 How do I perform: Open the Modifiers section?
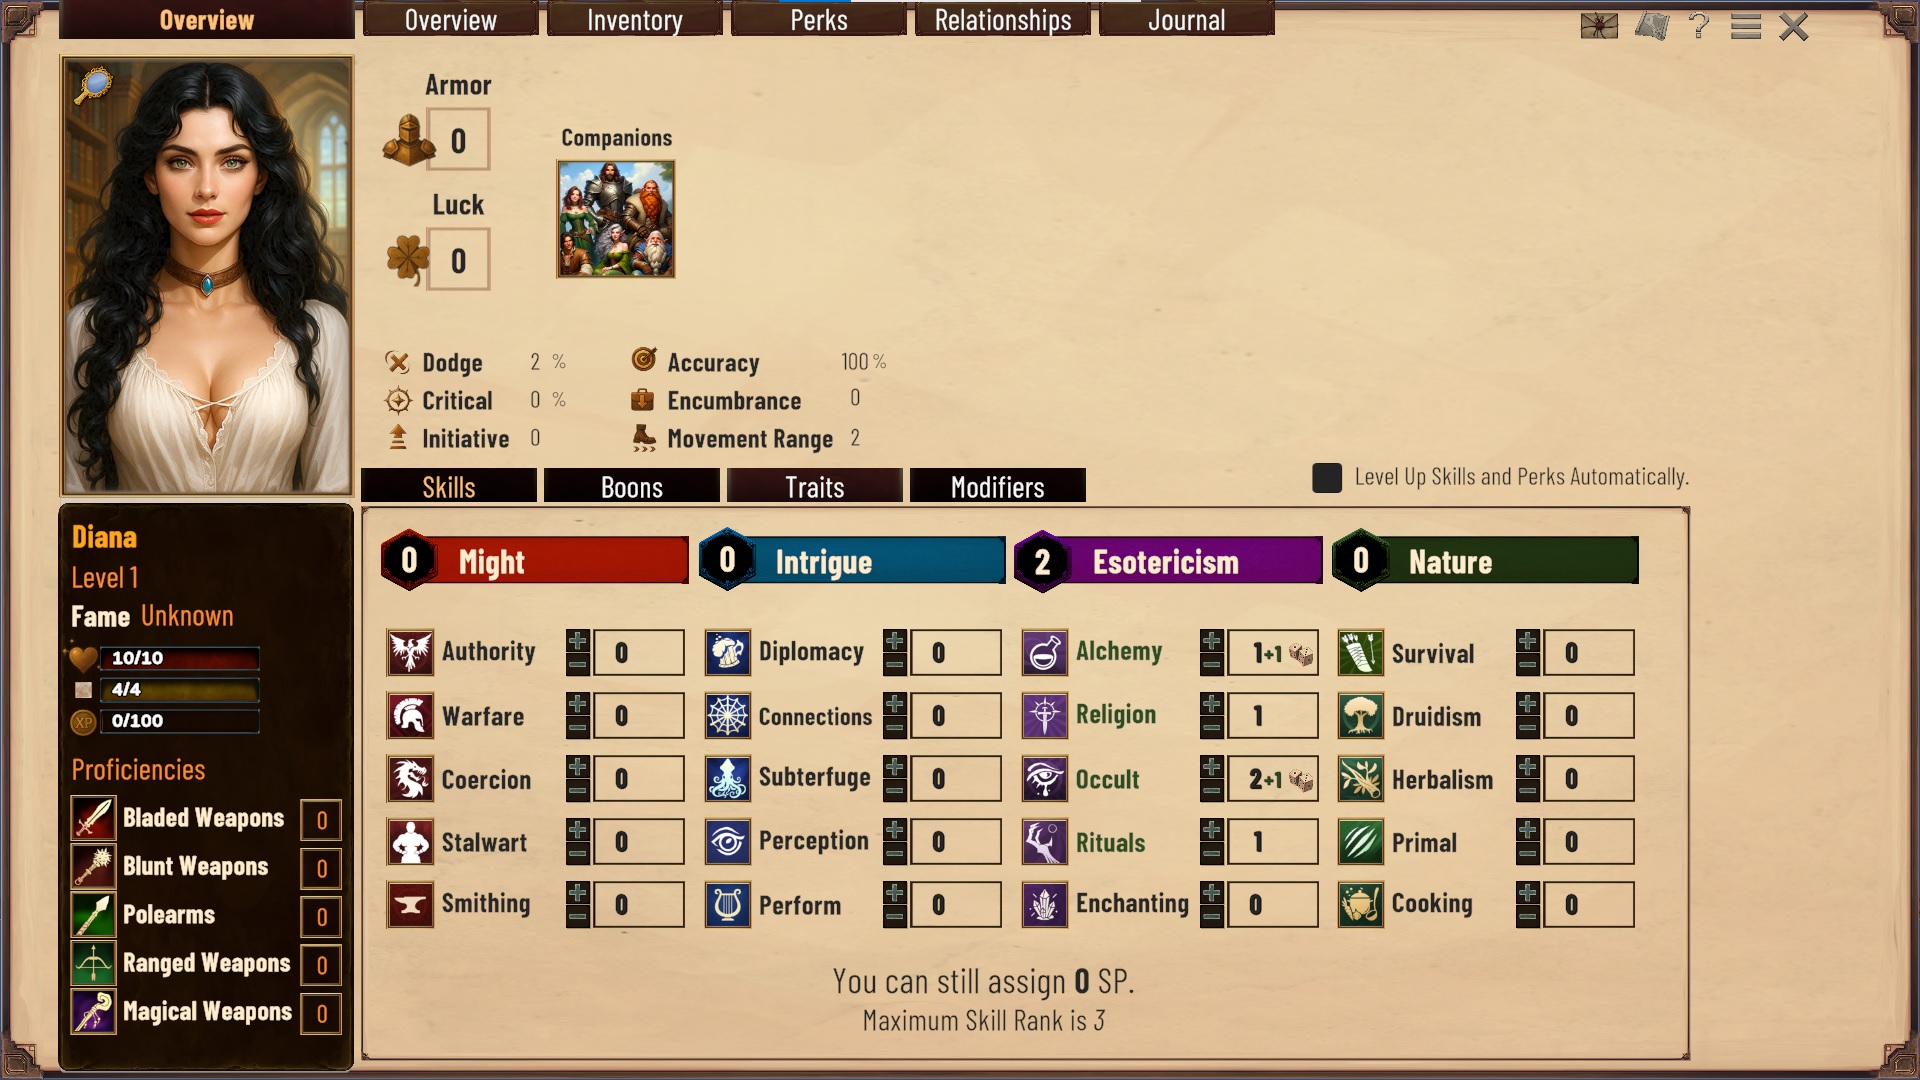point(998,486)
